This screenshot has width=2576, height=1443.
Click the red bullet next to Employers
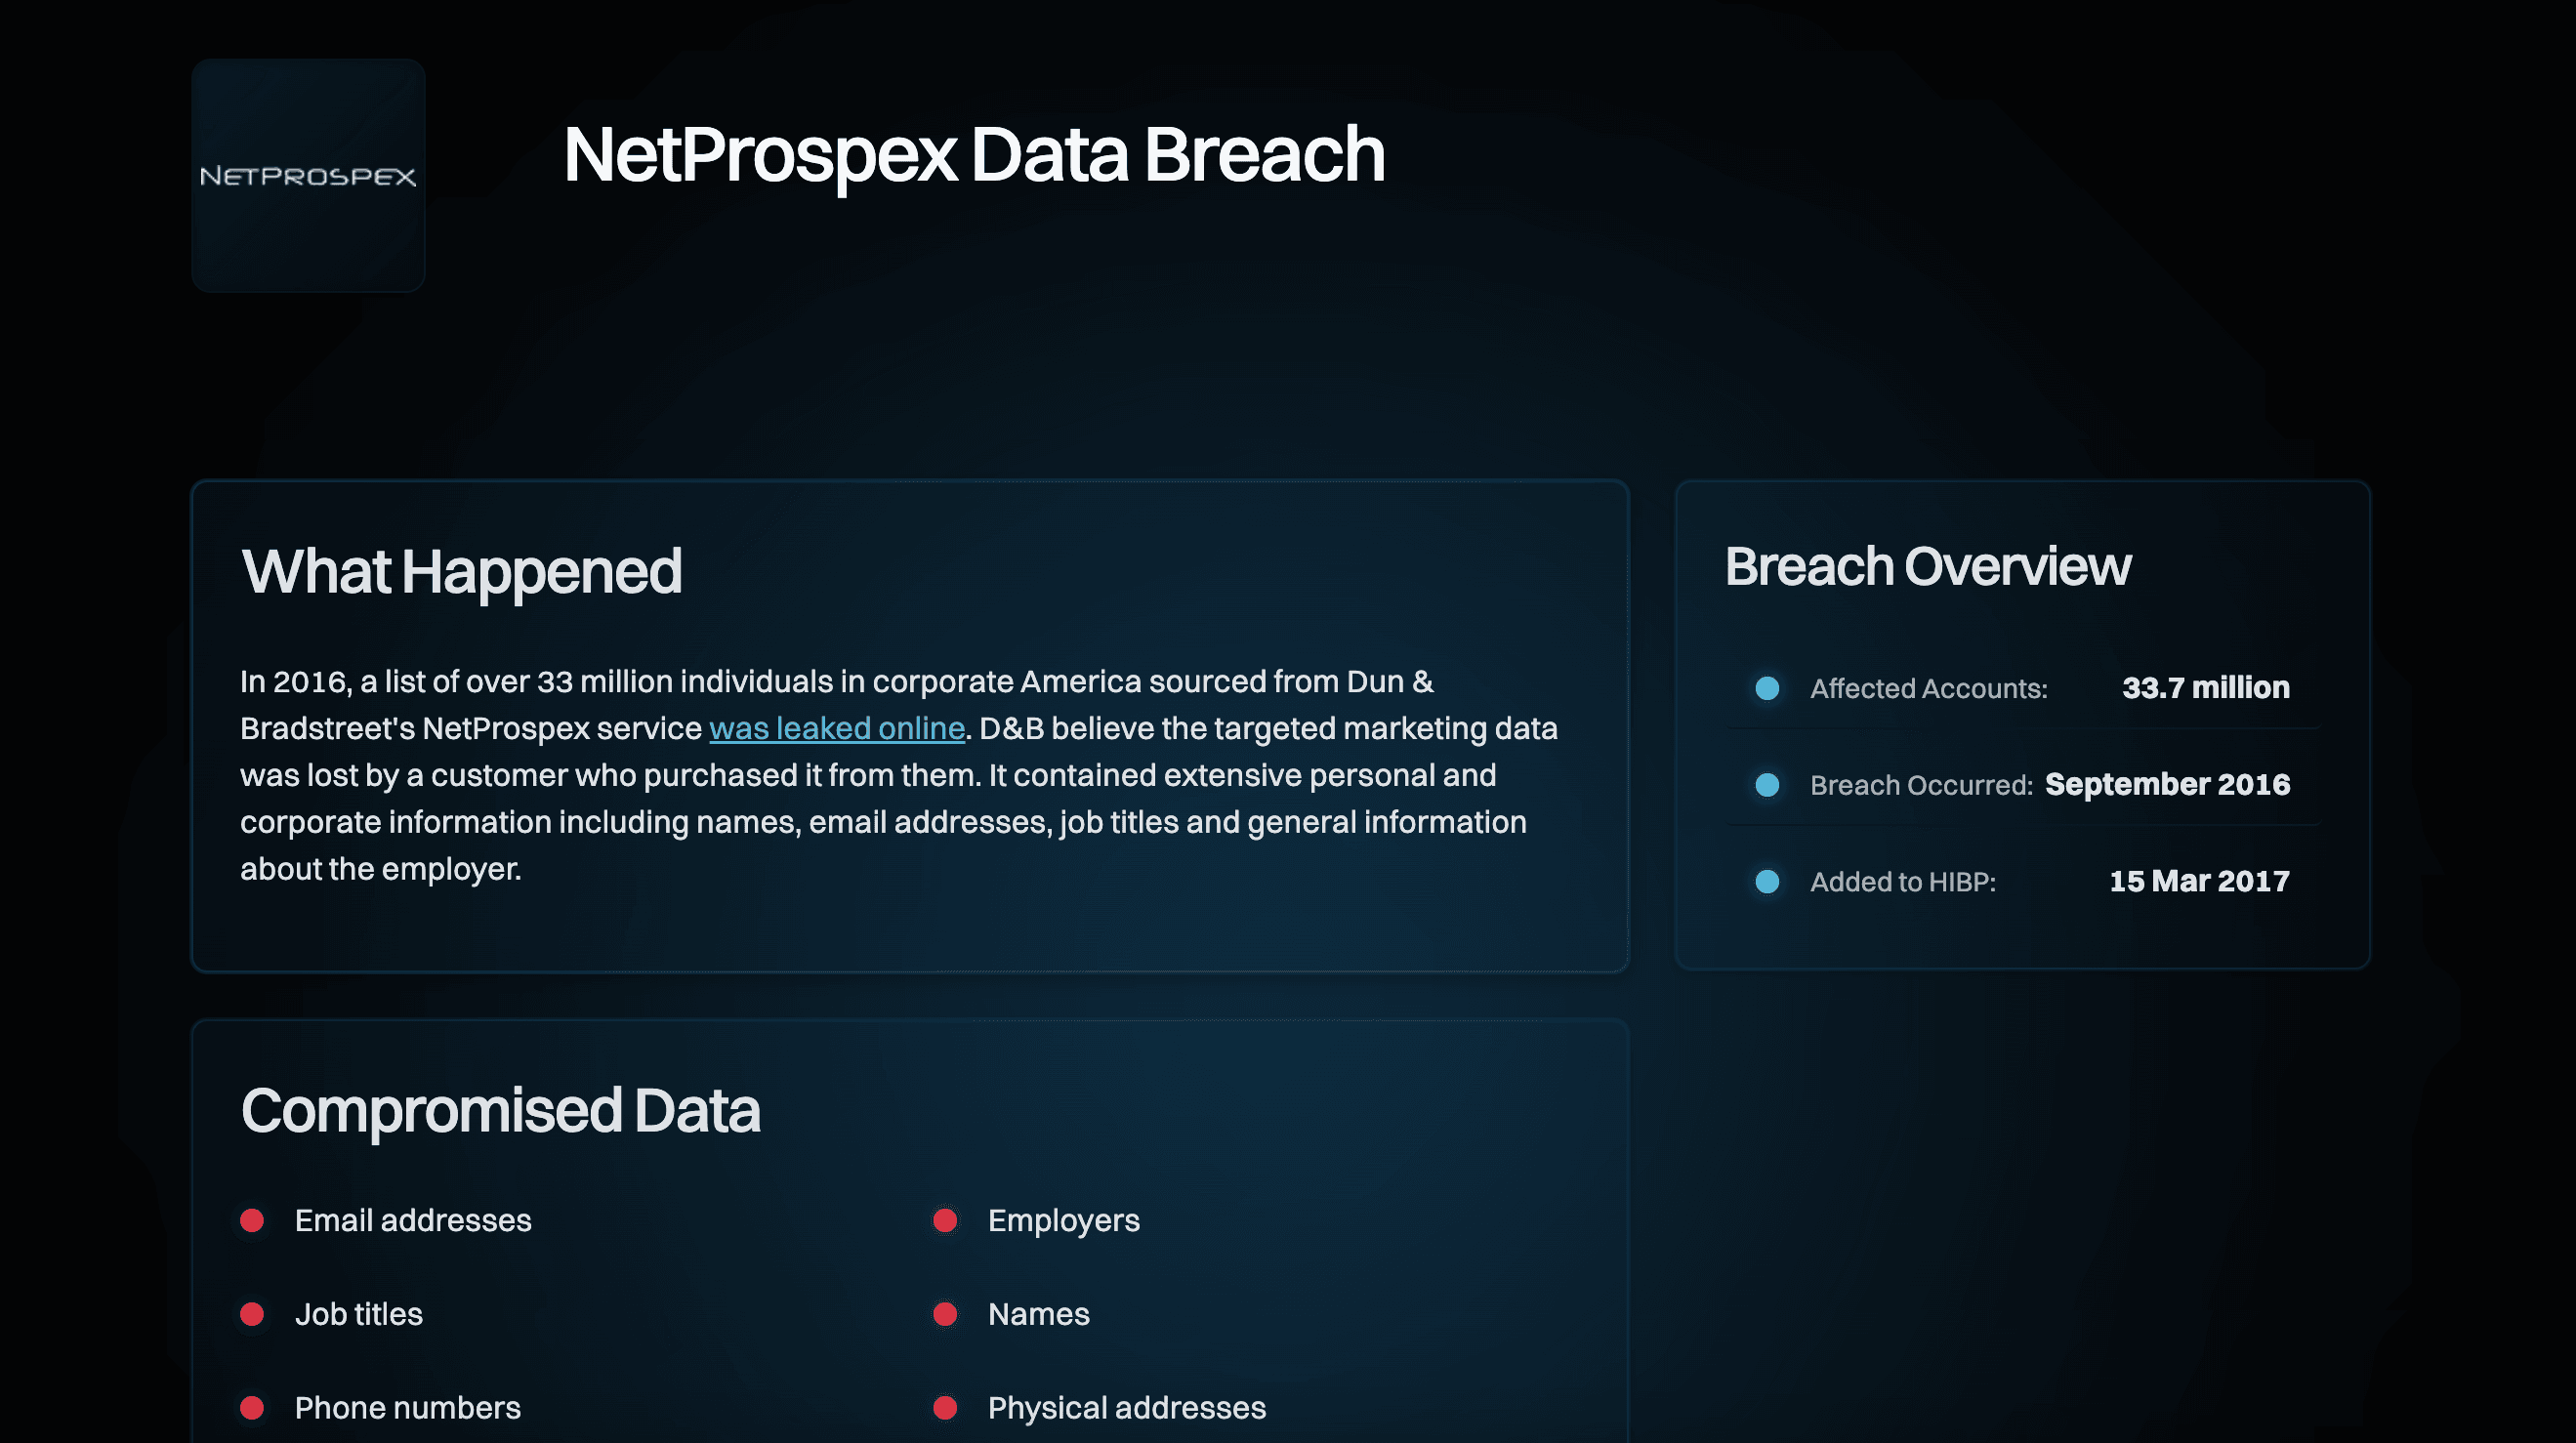[x=946, y=1219]
